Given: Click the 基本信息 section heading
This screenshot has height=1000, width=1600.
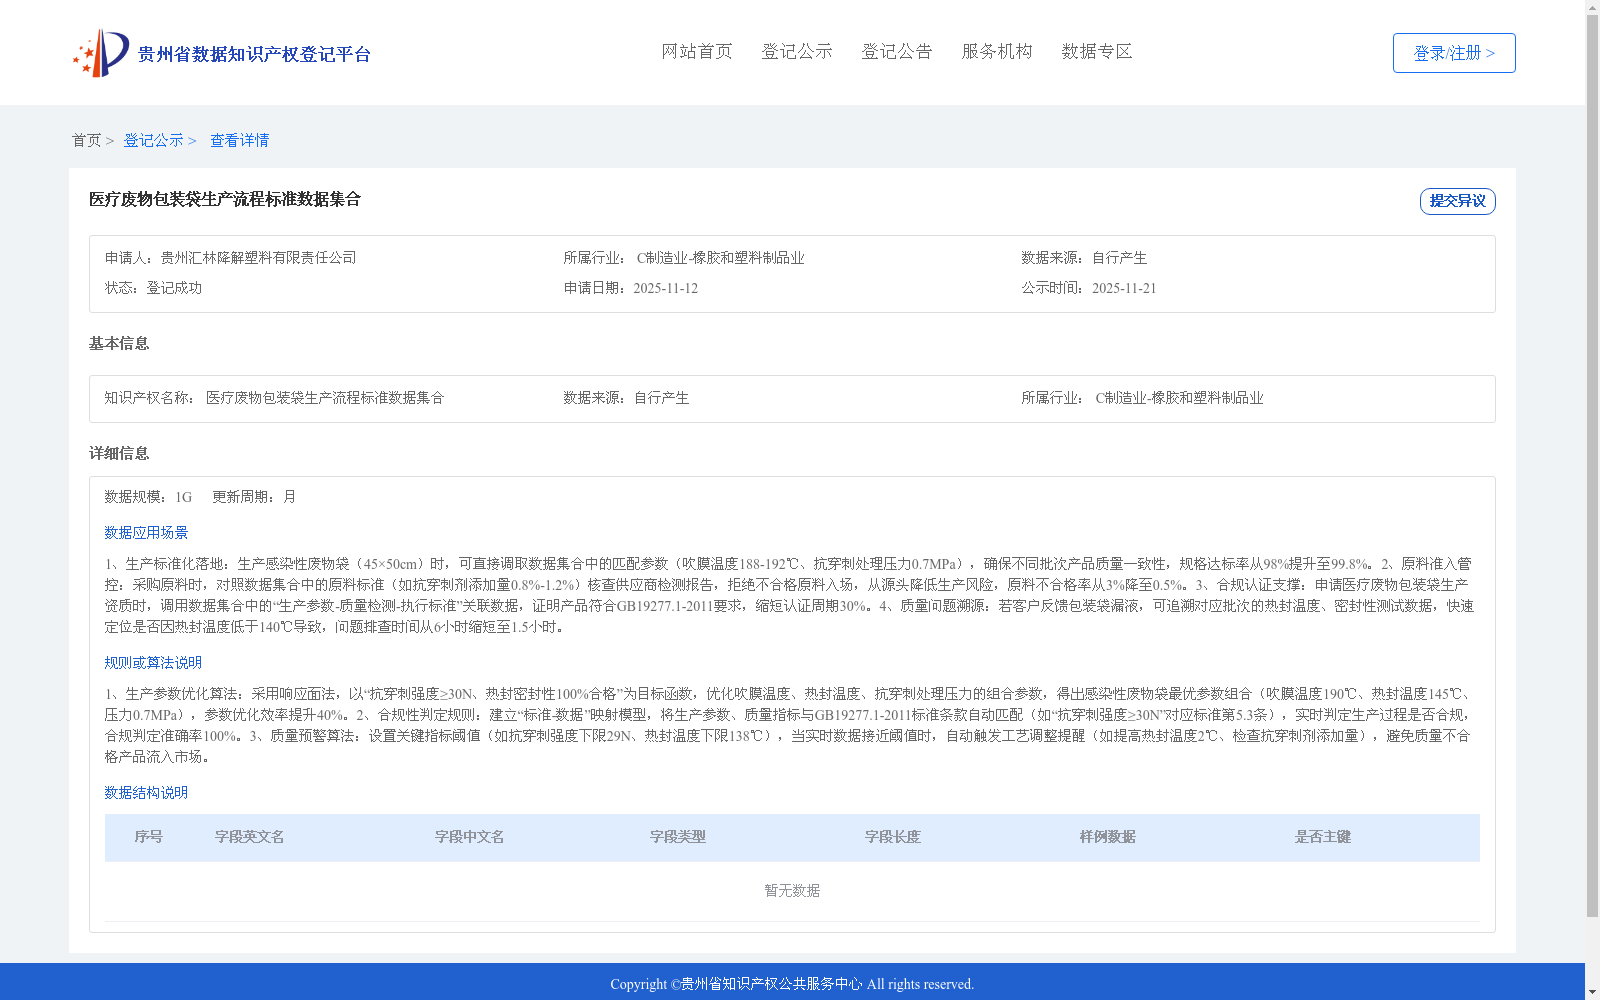Looking at the screenshot, I should (x=119, y=343).
